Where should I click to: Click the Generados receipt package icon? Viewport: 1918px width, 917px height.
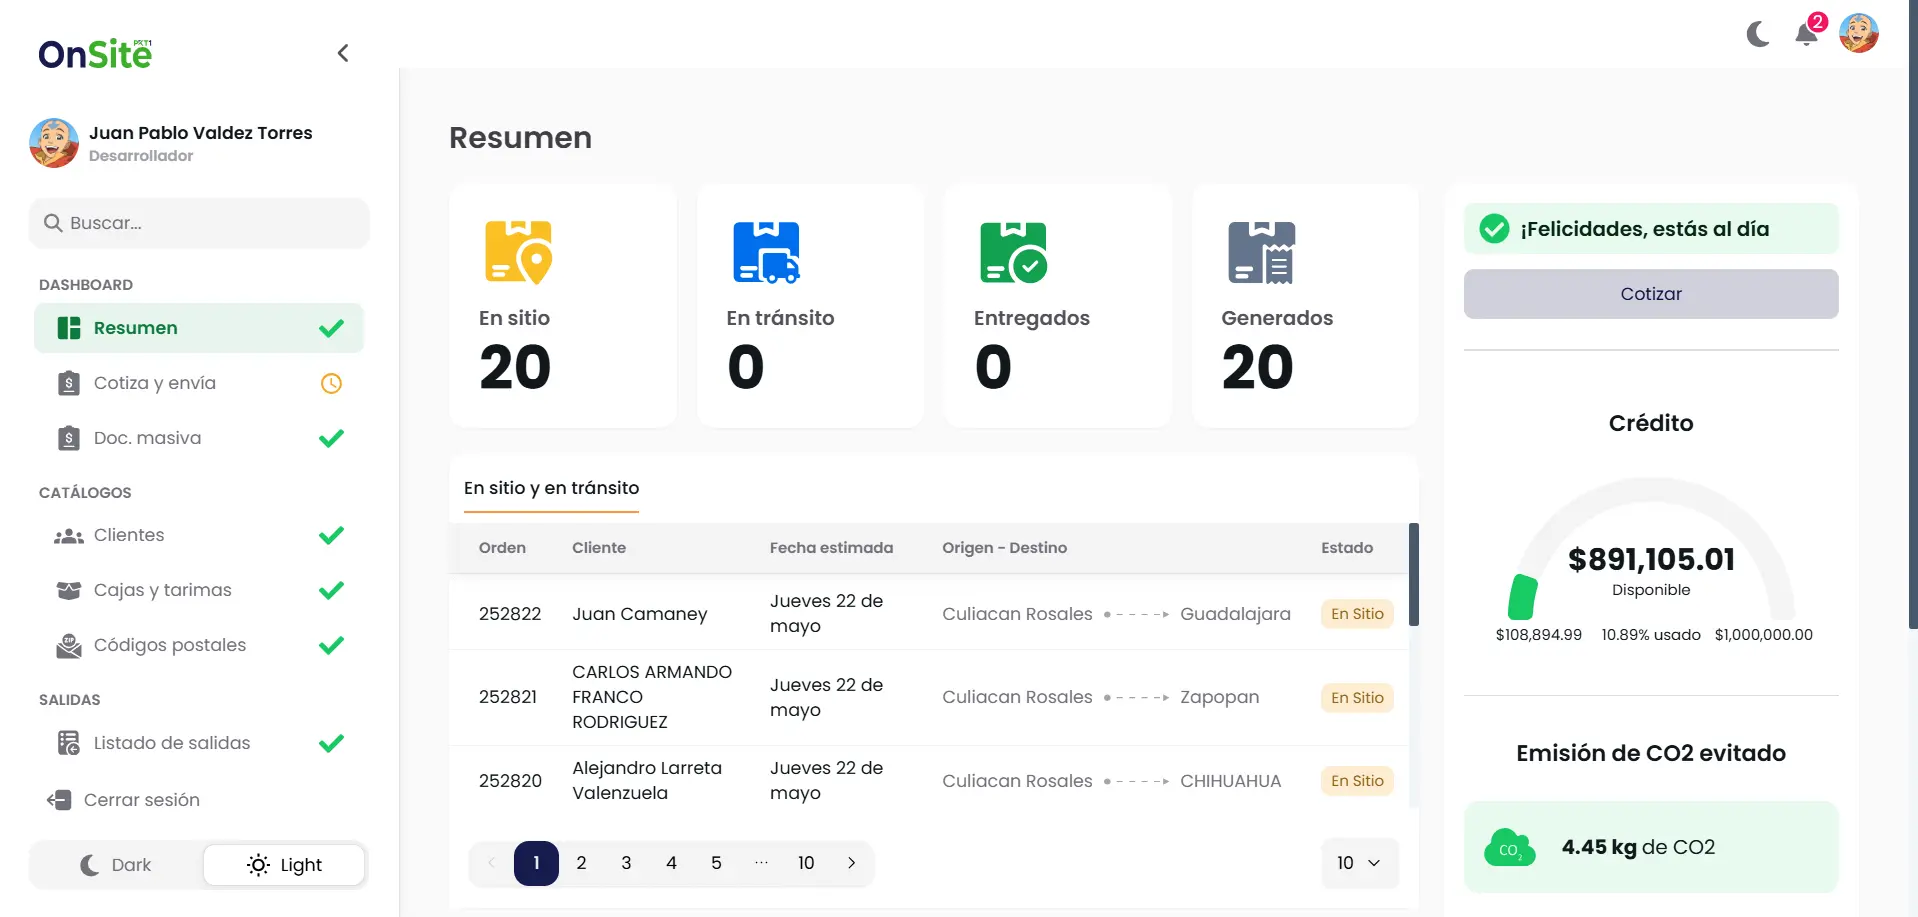(x=1261, y=252)
